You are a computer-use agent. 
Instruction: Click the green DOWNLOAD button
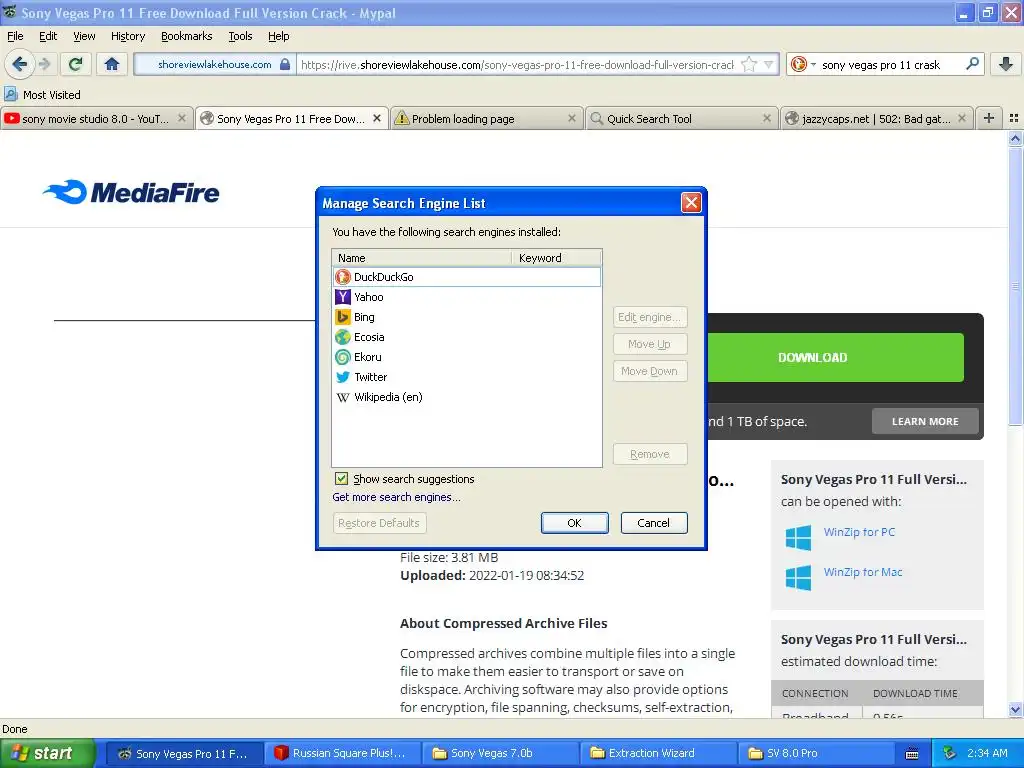836,357
